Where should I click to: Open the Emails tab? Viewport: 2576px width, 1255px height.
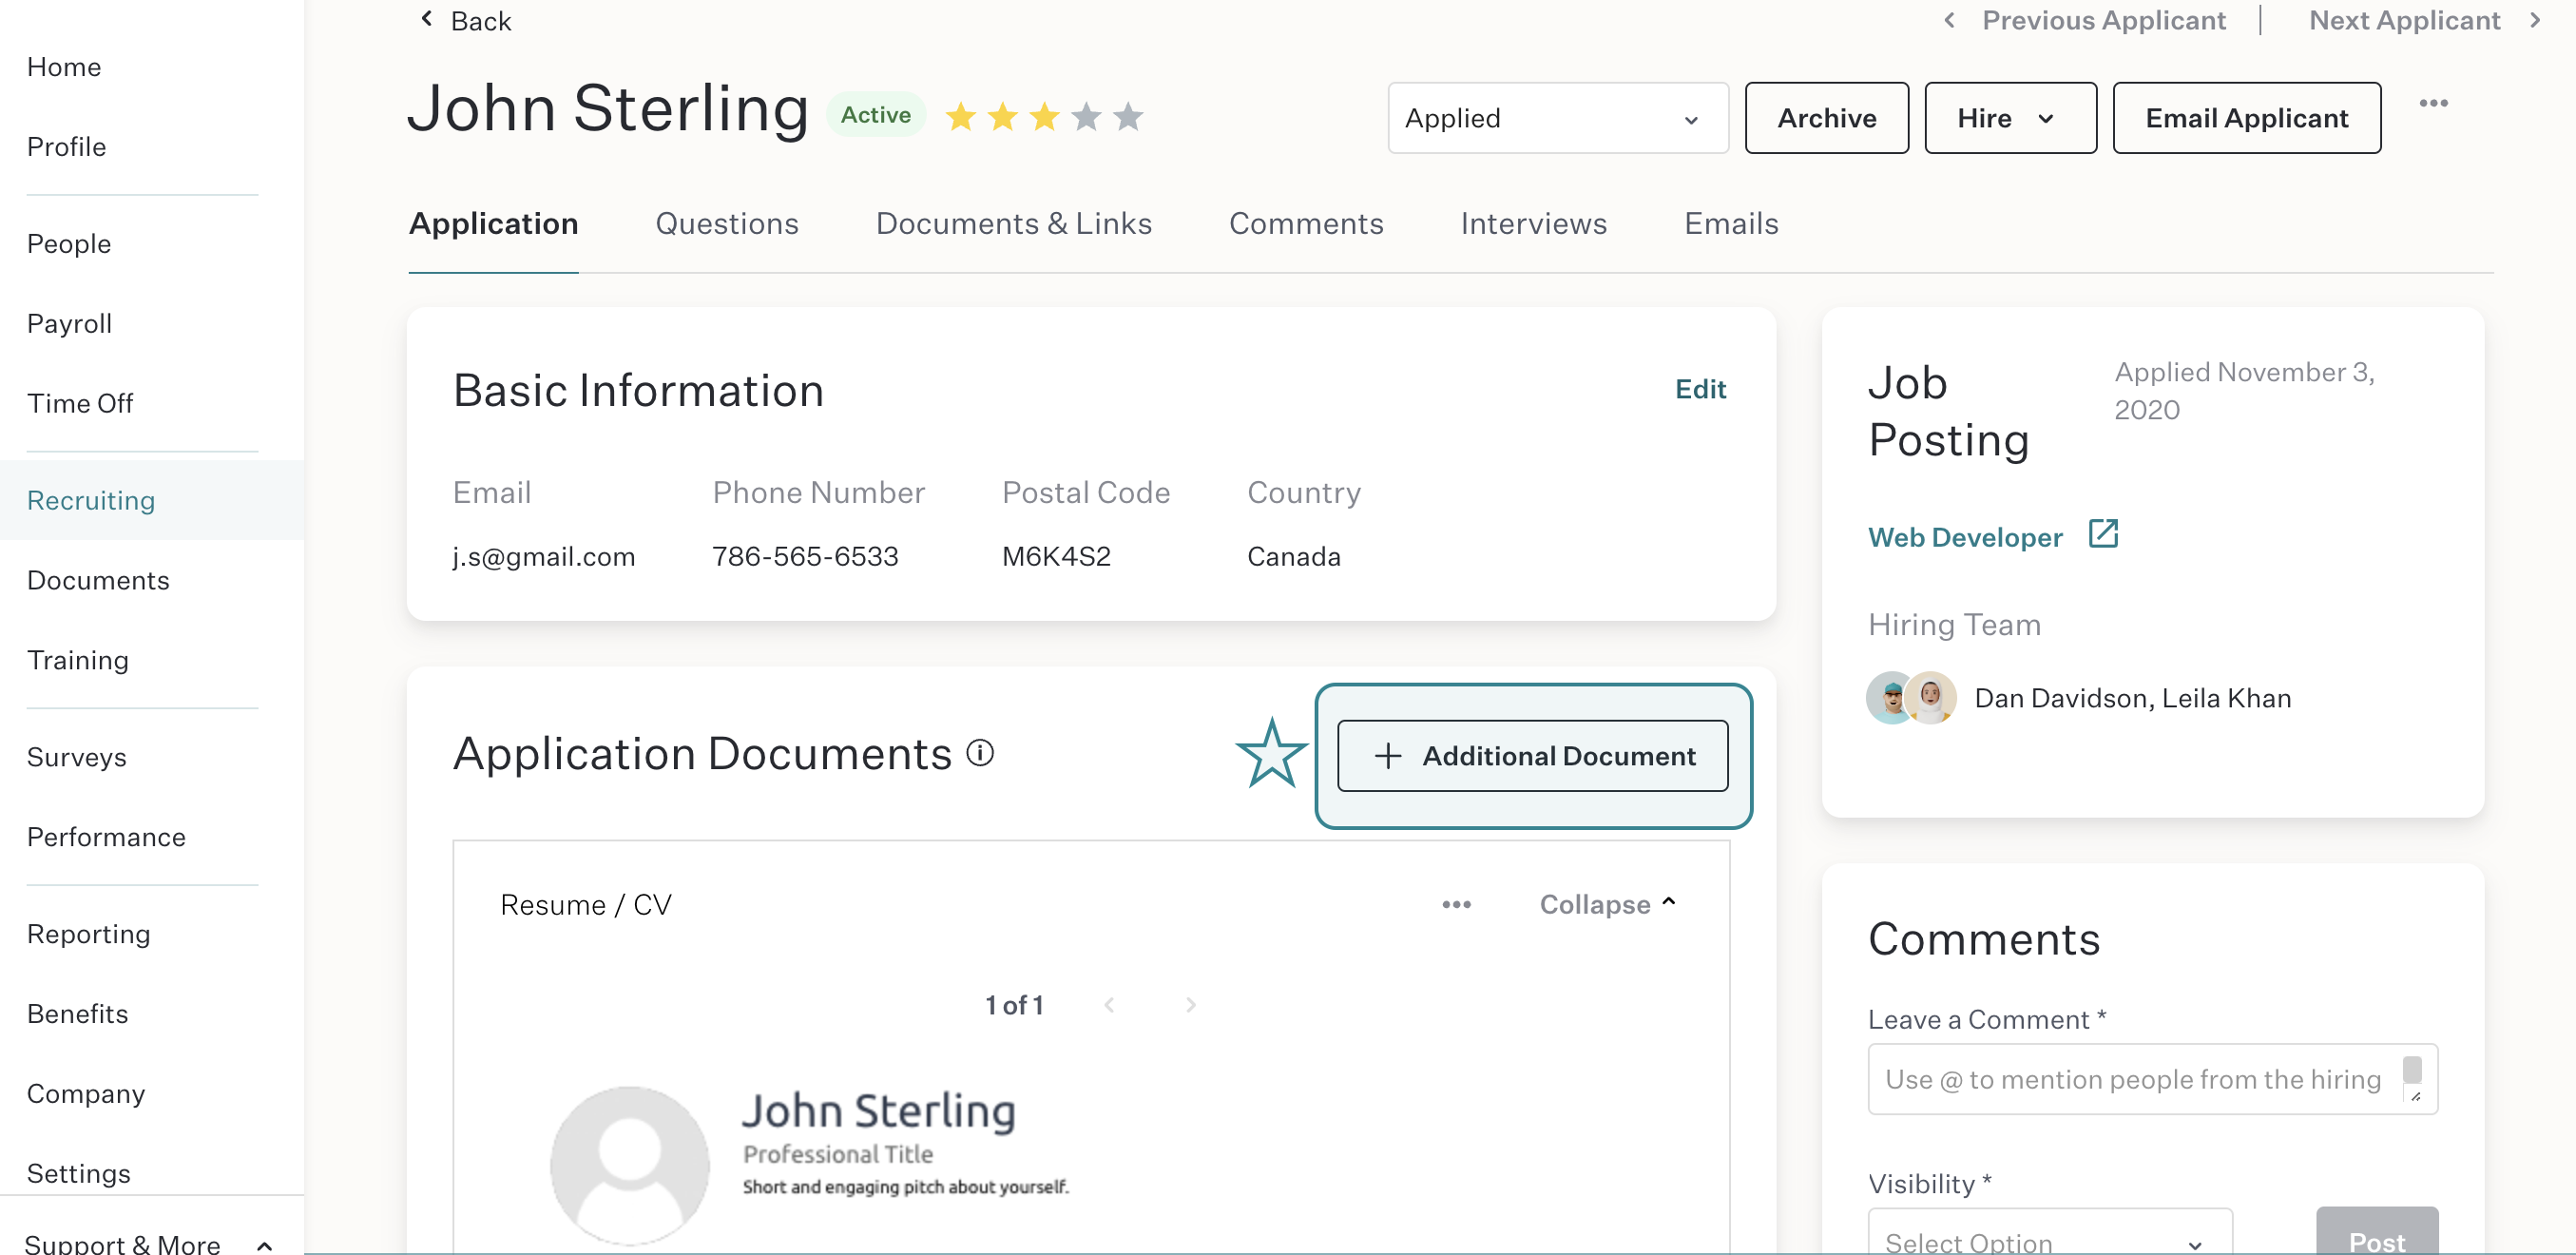(1732, 223)
